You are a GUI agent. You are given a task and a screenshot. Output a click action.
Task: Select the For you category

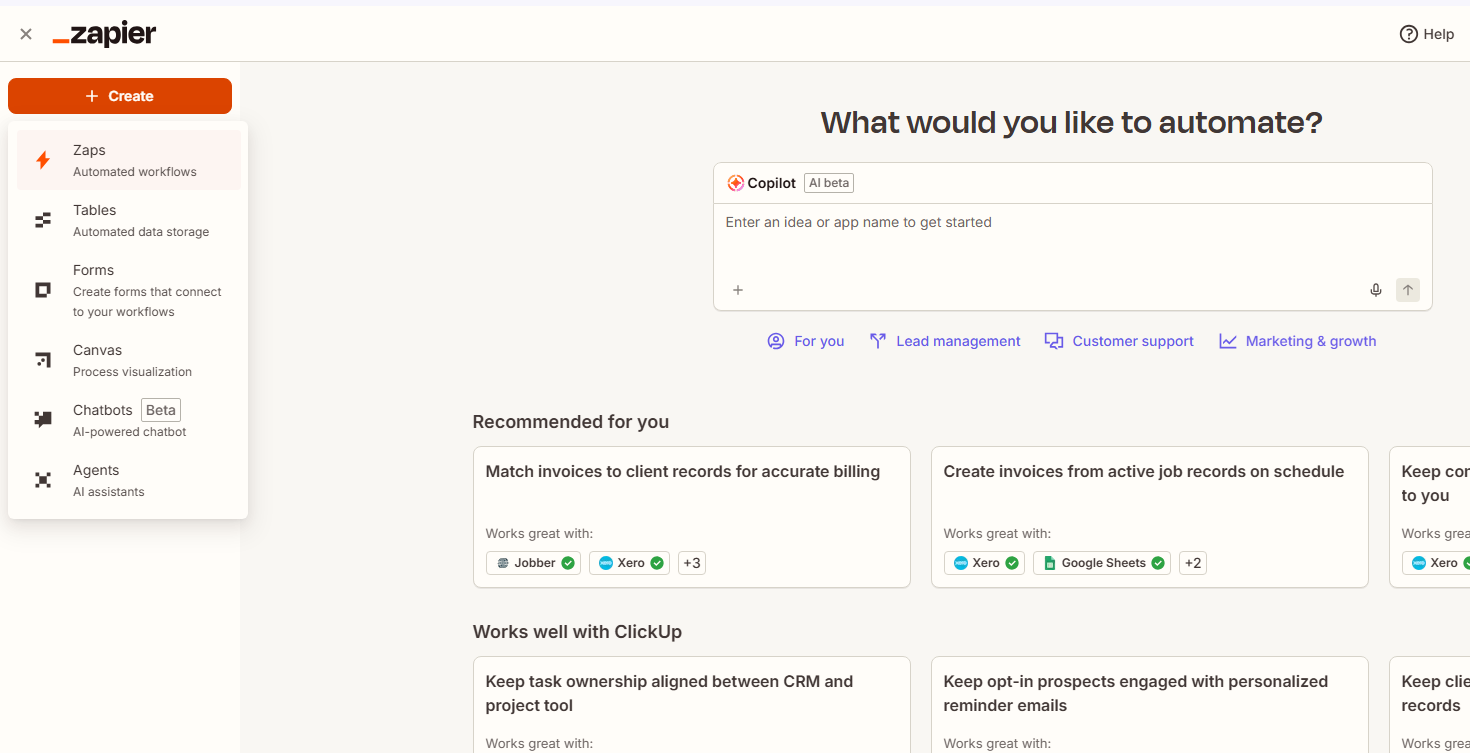pyautogui.click(x=806, y=341)
